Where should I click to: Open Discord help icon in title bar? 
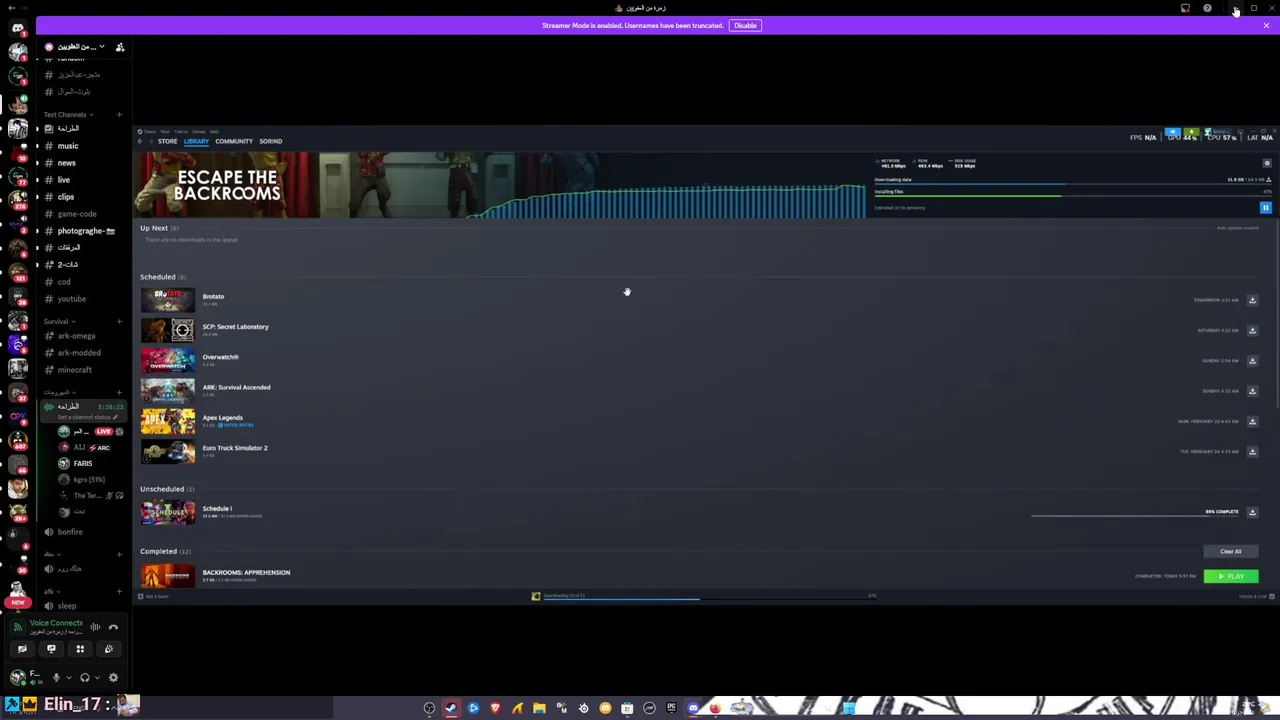click(1207, 8)
